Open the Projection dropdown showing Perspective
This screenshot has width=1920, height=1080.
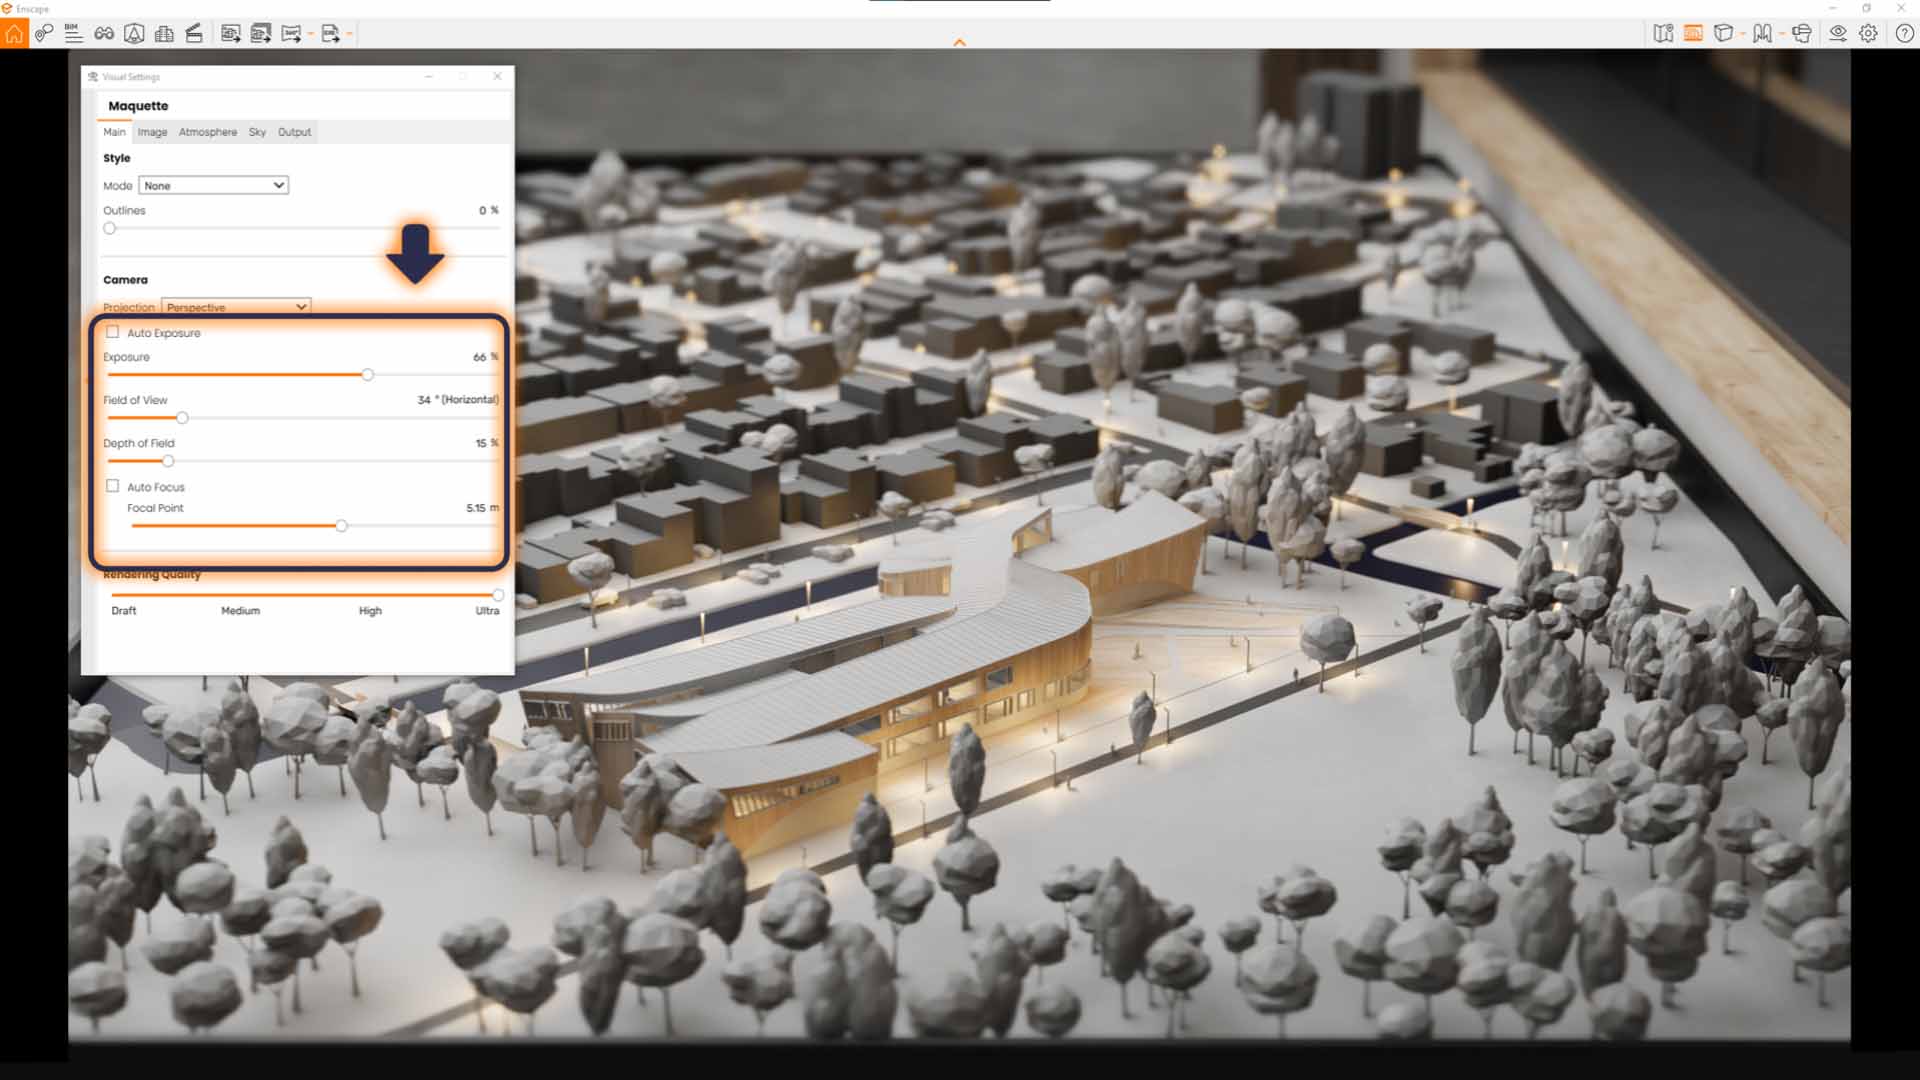tap(236, 307)
